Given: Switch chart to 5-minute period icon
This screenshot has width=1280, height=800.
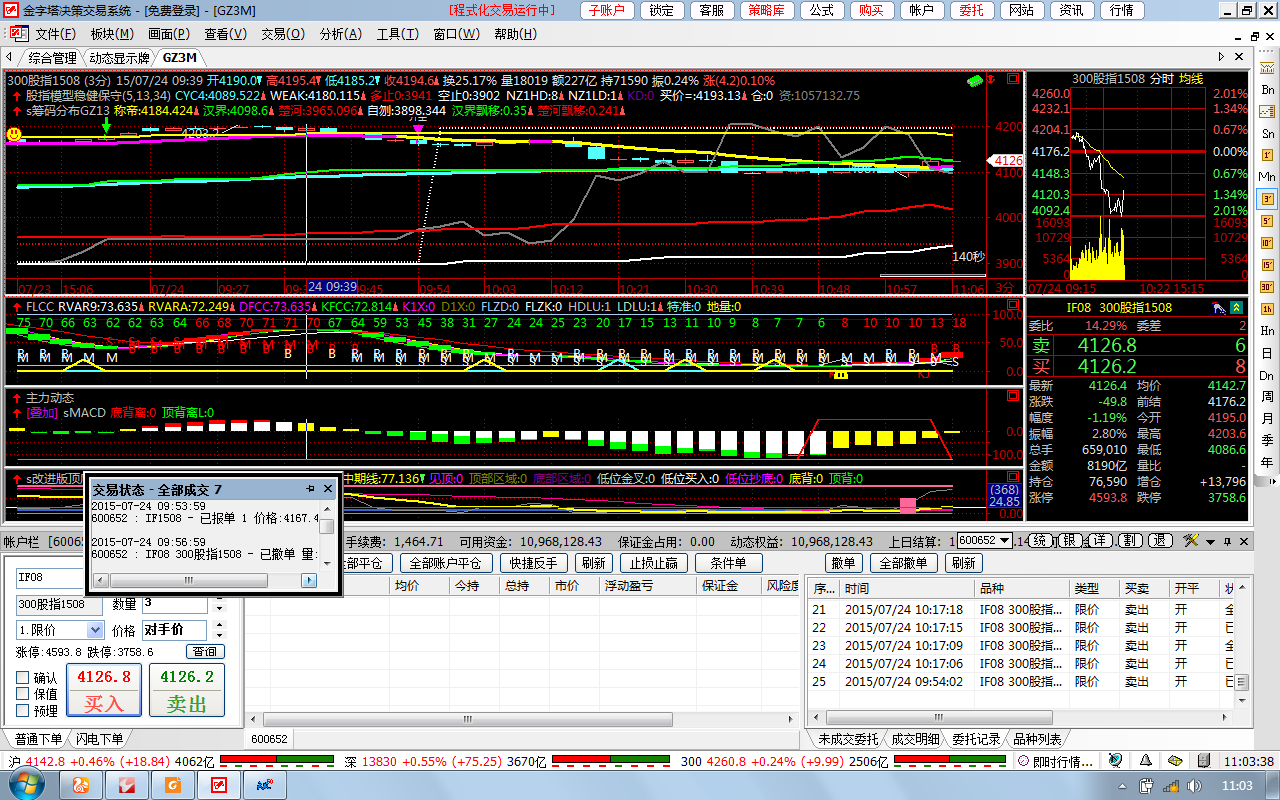Looking at the screenshot, I should coord(1267,221).
